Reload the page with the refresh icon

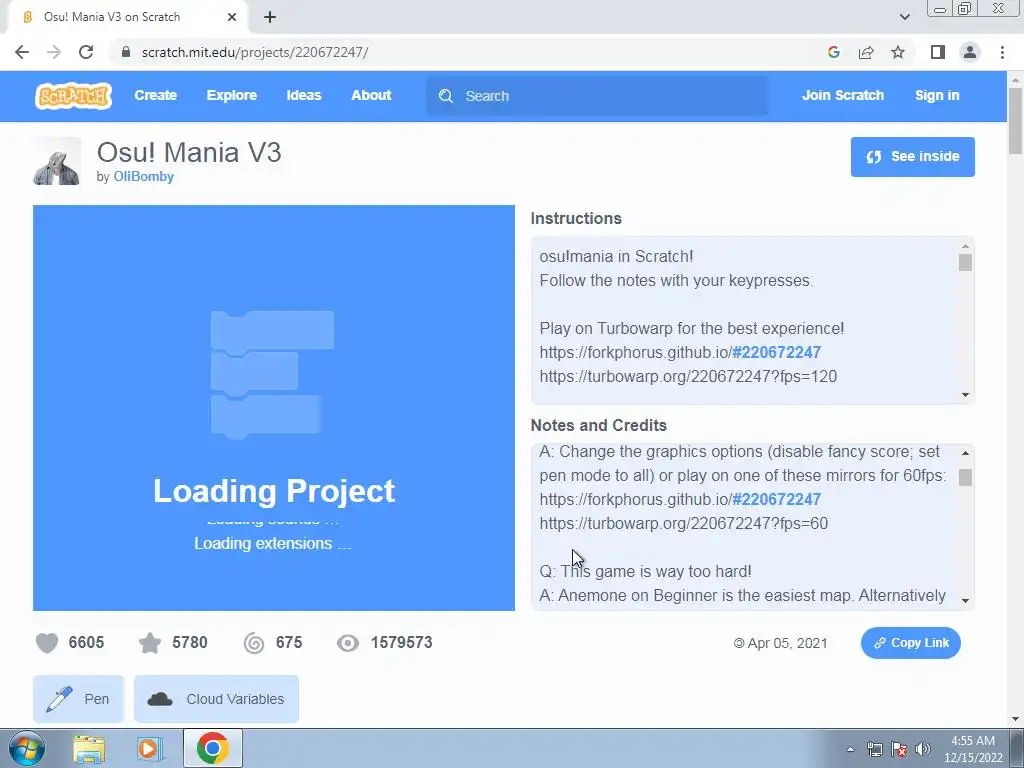tap(86, 52)
